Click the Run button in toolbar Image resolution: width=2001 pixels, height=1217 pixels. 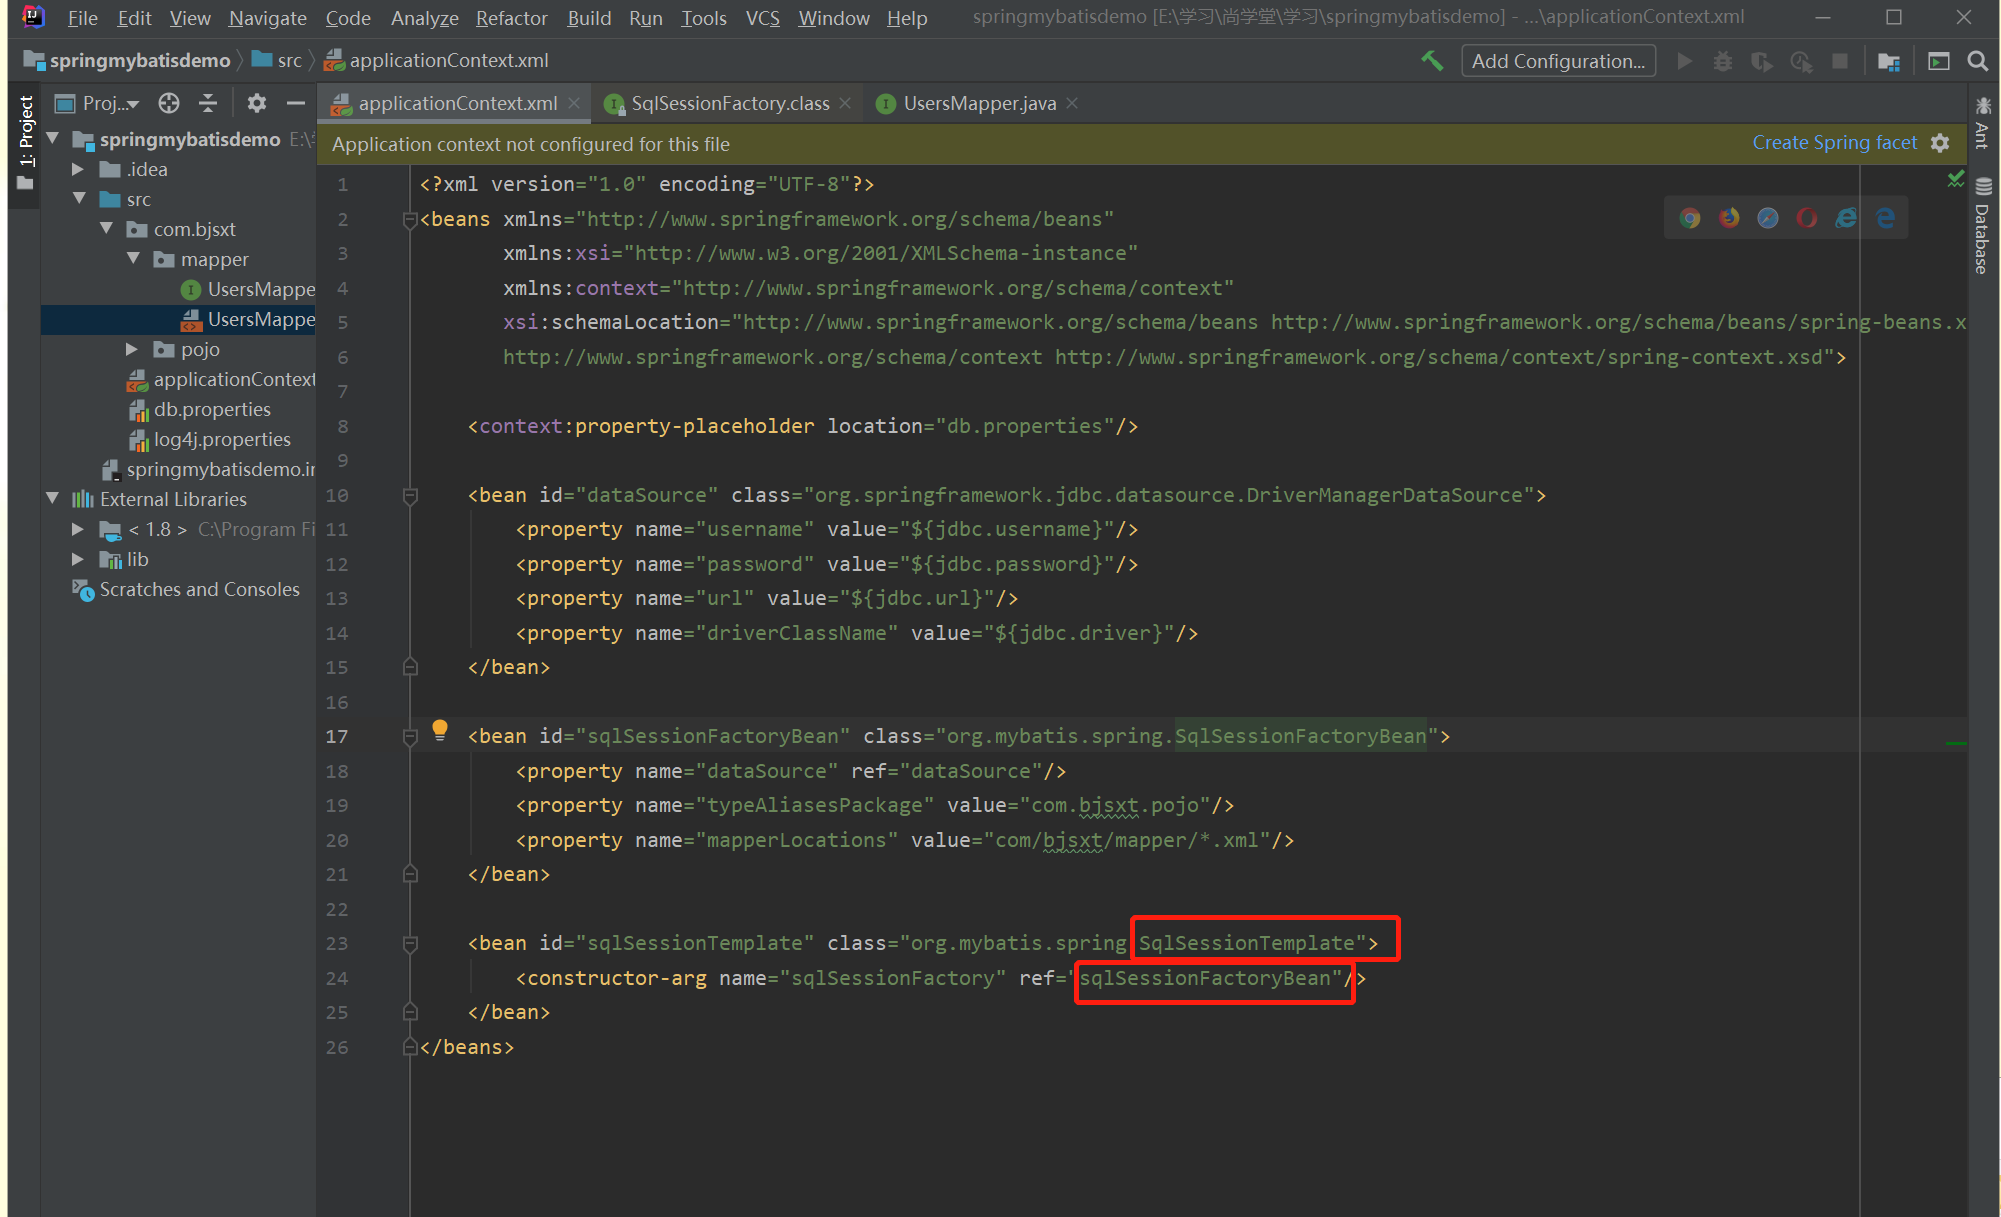tap(1685, 61)
